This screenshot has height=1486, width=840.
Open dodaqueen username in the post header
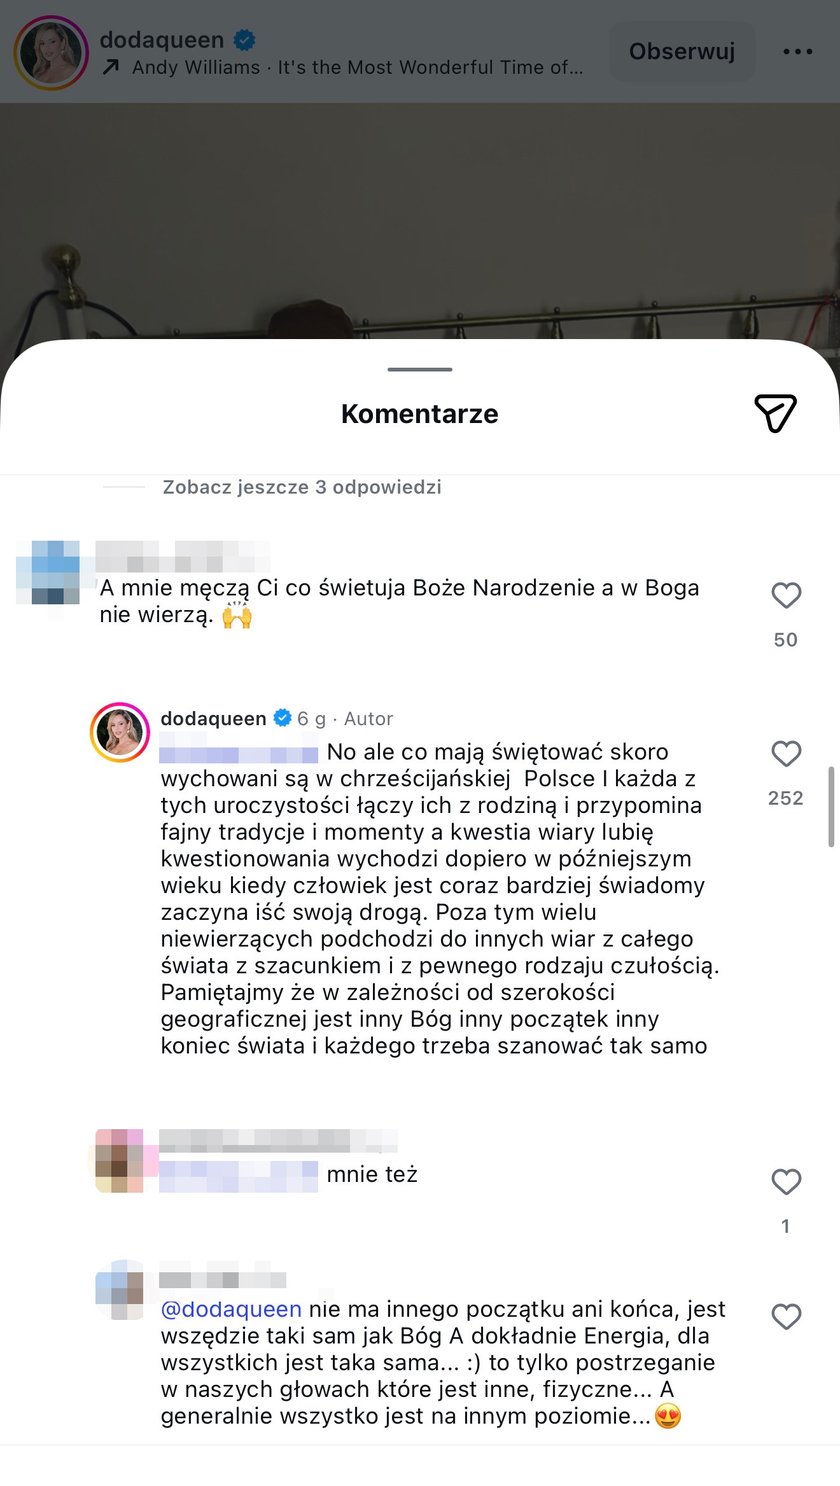(x=162, y=40)
